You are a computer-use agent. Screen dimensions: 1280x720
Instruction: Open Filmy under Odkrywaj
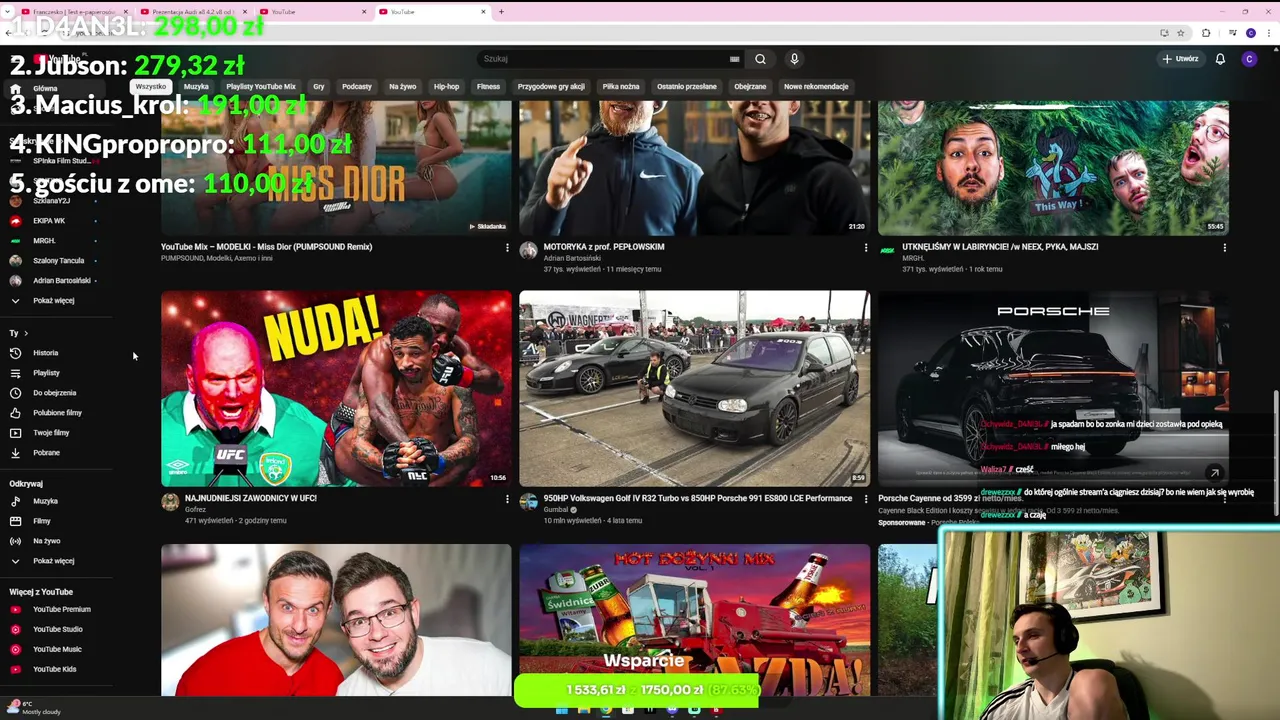pos(41,521)
